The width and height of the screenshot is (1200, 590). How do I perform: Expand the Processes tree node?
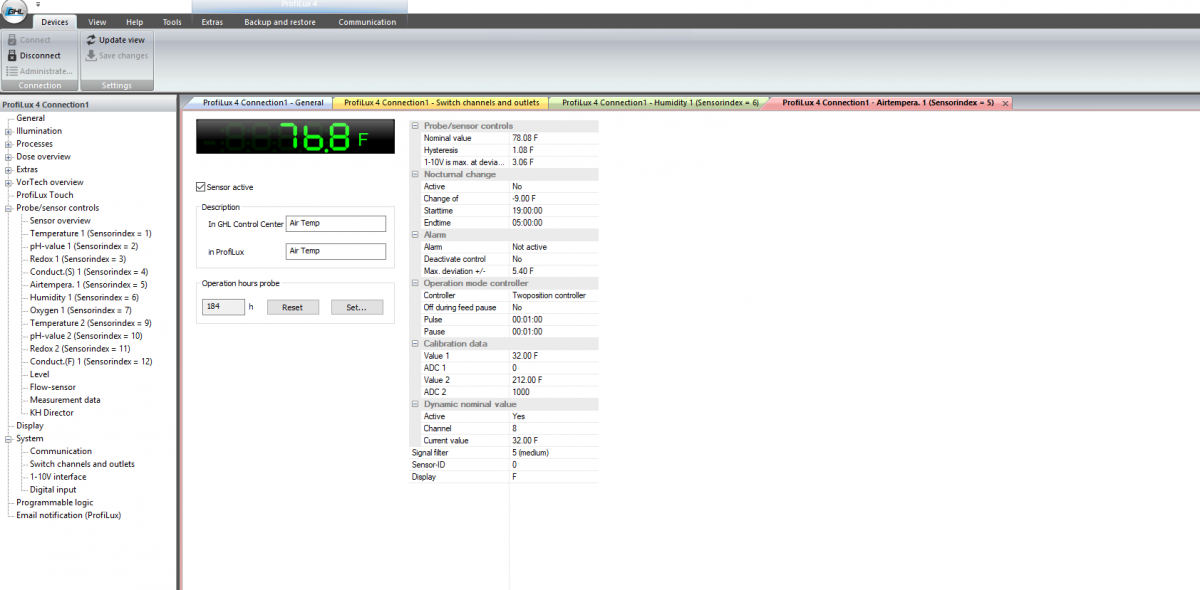coord(8,144)
